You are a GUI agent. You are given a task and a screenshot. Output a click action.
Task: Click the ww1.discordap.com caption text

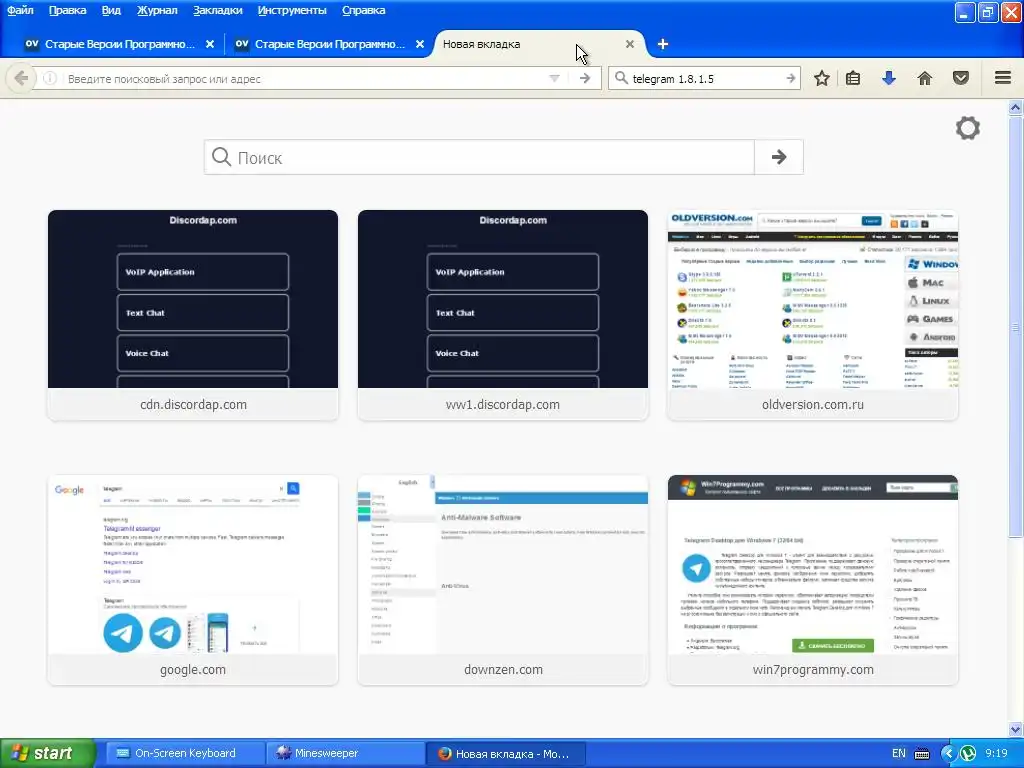[x=503, y=404]
